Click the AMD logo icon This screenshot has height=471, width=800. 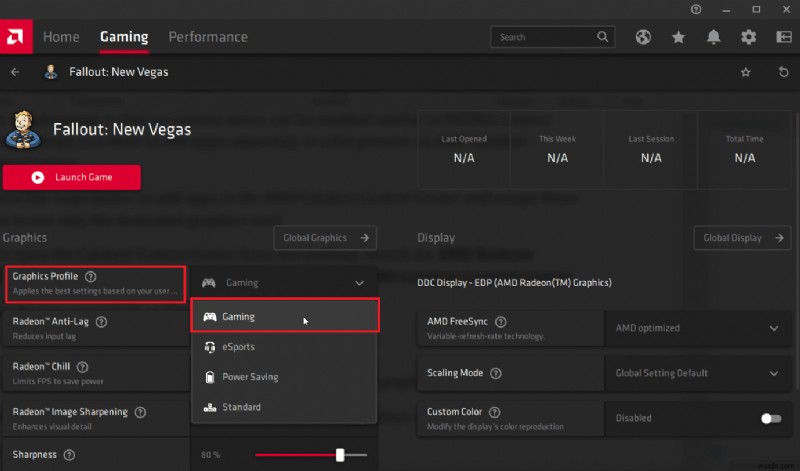point(16,37)
